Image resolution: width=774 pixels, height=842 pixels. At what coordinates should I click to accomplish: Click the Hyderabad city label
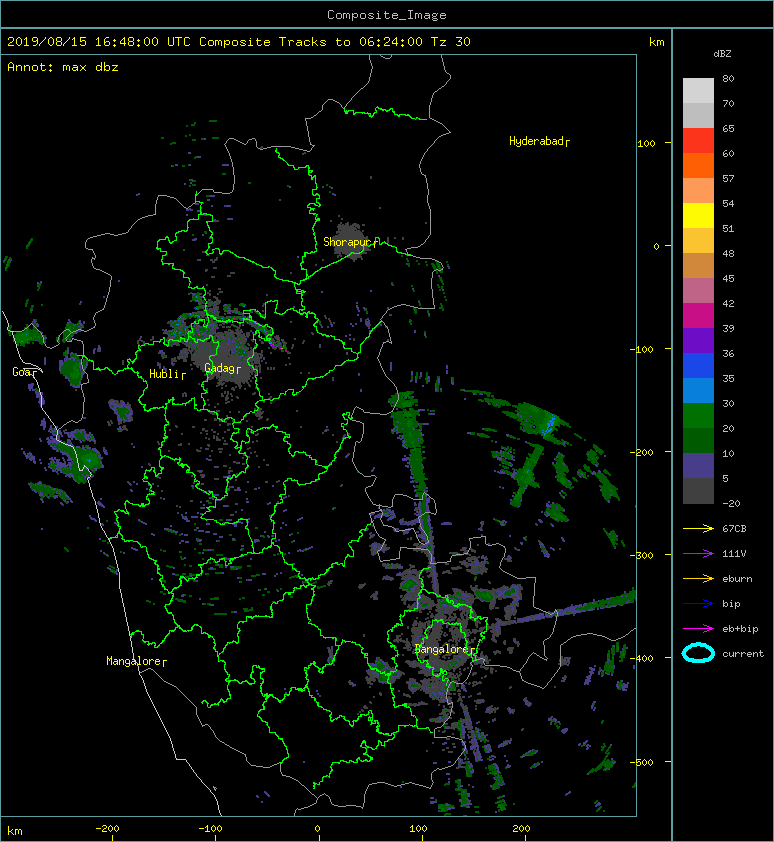537,141
